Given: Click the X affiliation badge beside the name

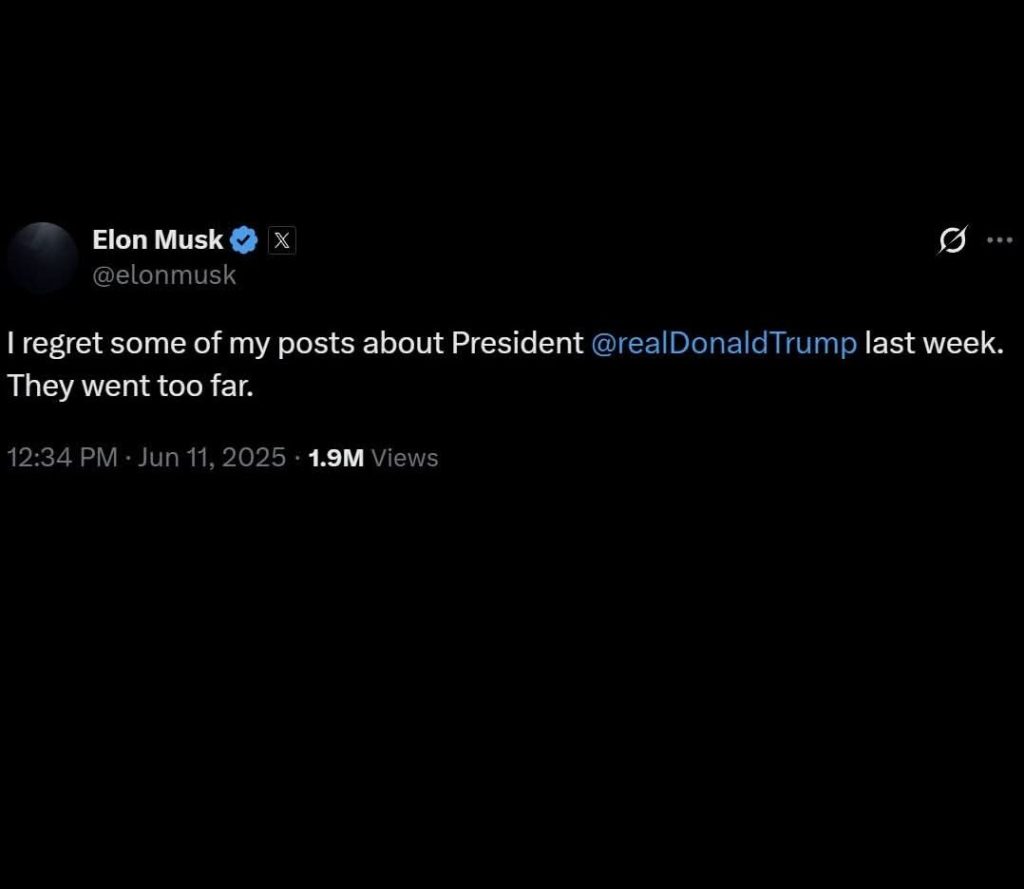Looking at the screenshot, I should [282, 240].
